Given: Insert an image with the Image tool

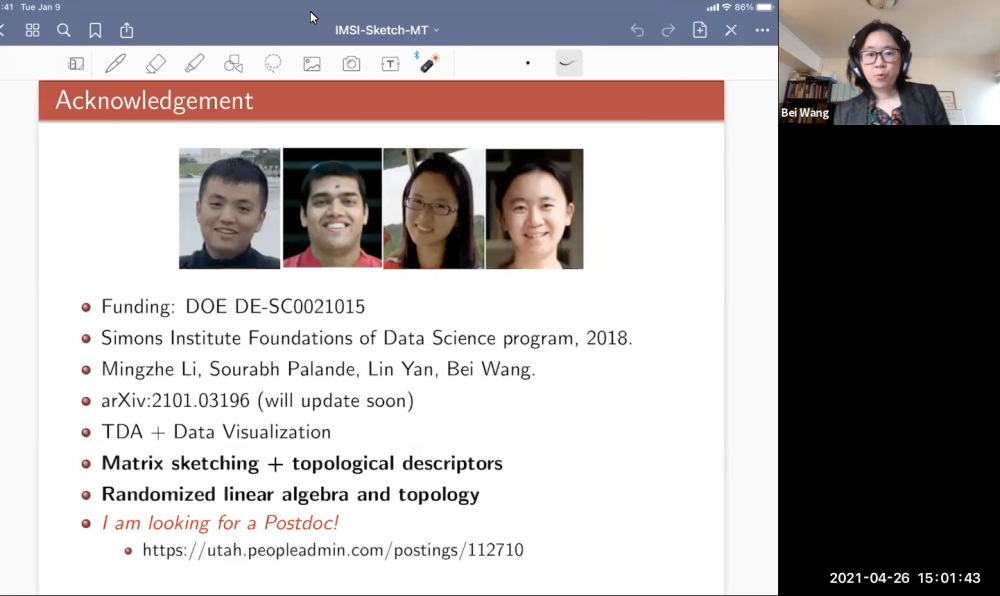Looking at the screenshot, I should click(312, 64).
